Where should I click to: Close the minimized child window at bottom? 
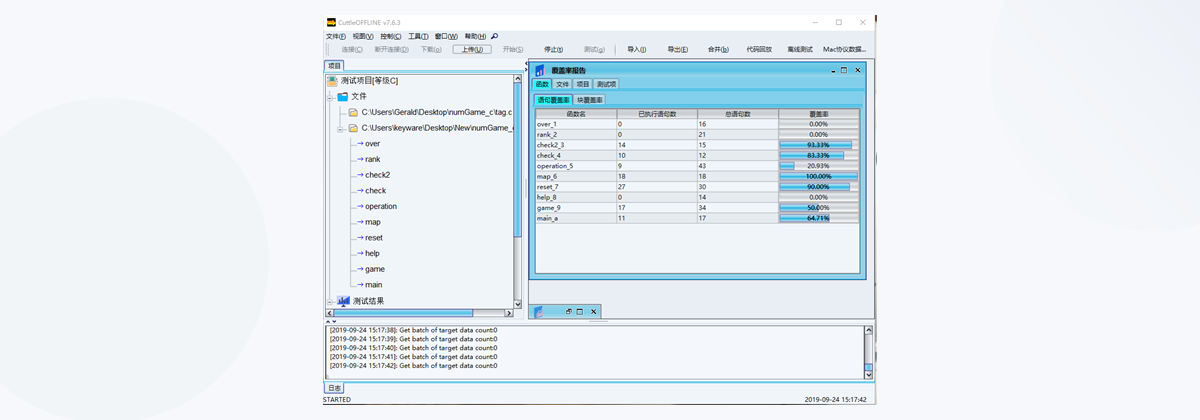click(593, 312)
